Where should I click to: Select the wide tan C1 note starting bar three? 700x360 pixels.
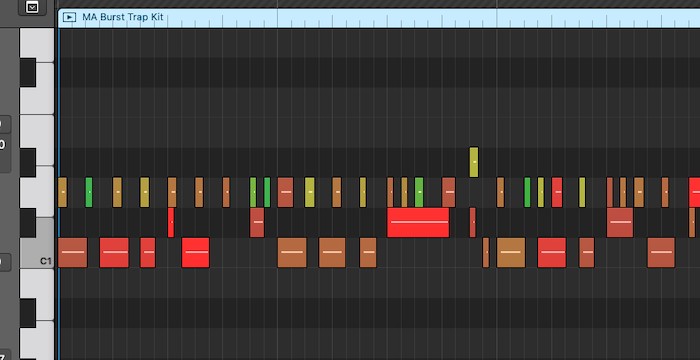pos(511,252)
